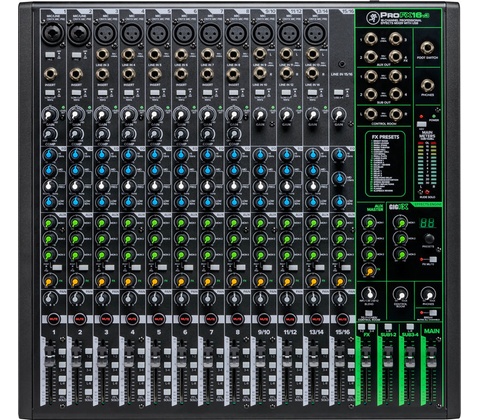This screenshot has width=480, height=420.
Task: Click the channel 3 XLR mic input
Action: point(105,34)
